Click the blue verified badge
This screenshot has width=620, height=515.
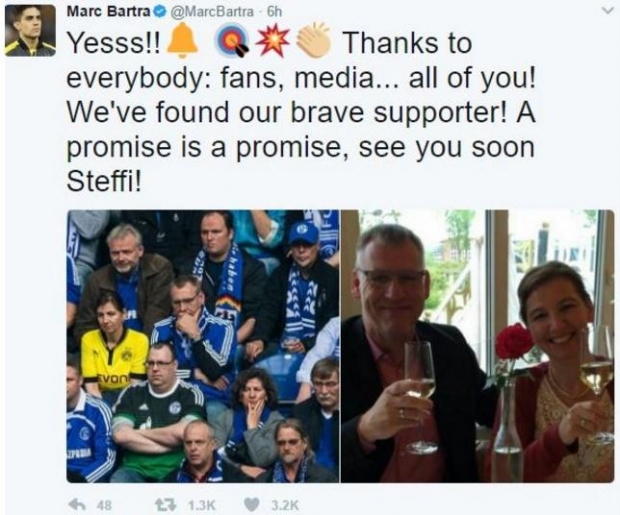tap(159, 12)
